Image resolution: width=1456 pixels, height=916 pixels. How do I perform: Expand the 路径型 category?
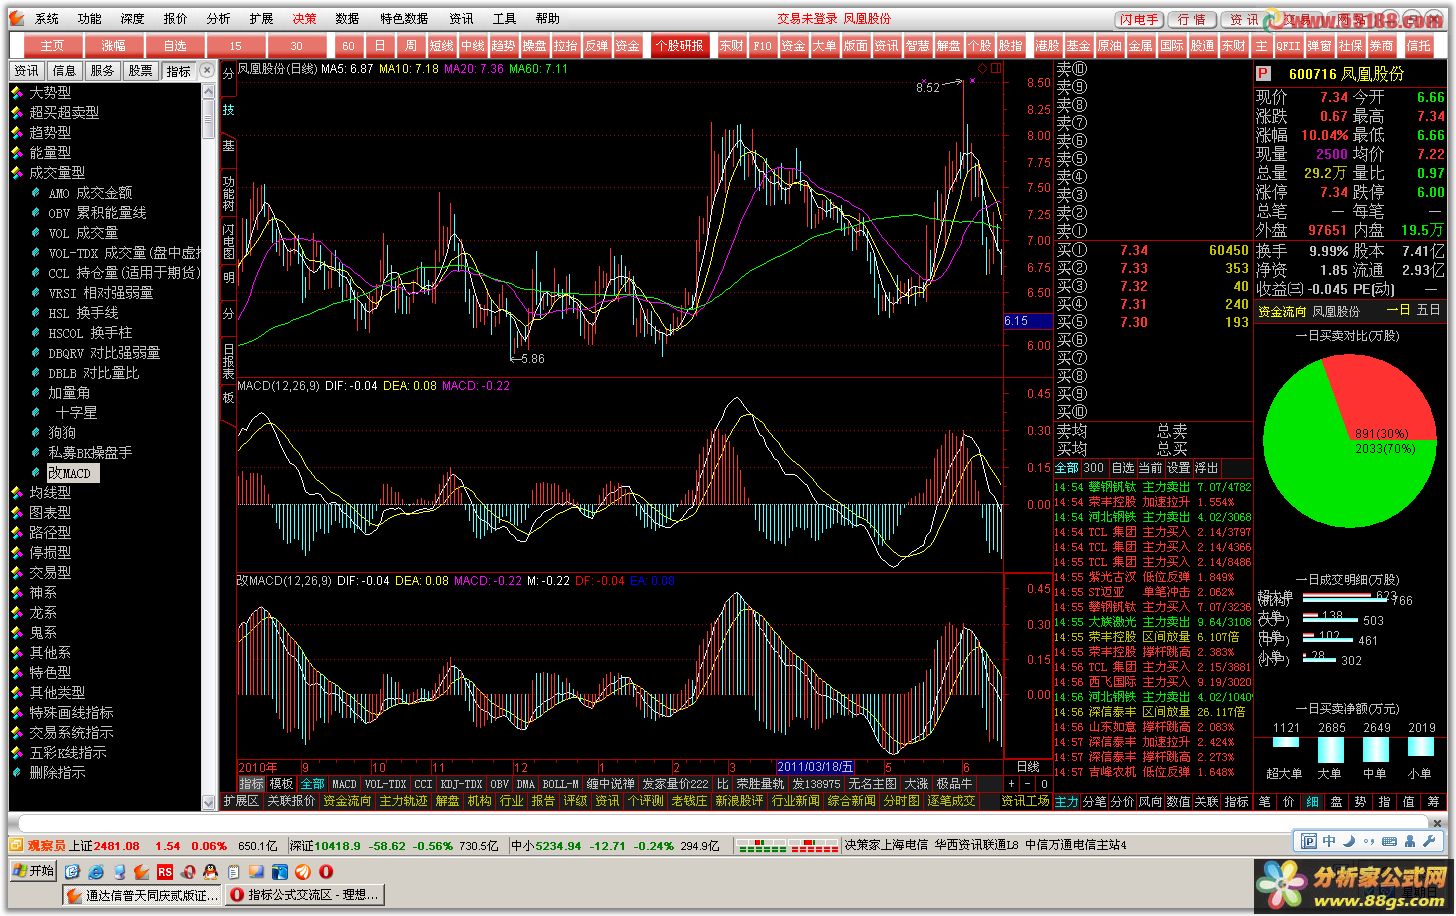tap(50, 532)
